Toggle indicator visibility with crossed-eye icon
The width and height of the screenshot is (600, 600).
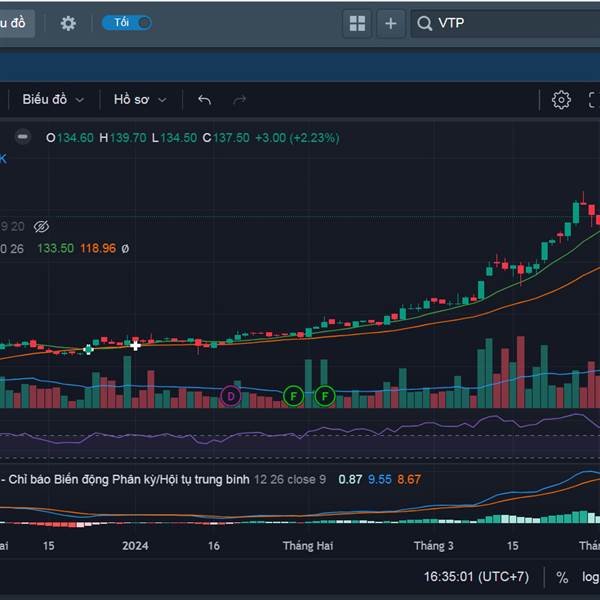42,227
